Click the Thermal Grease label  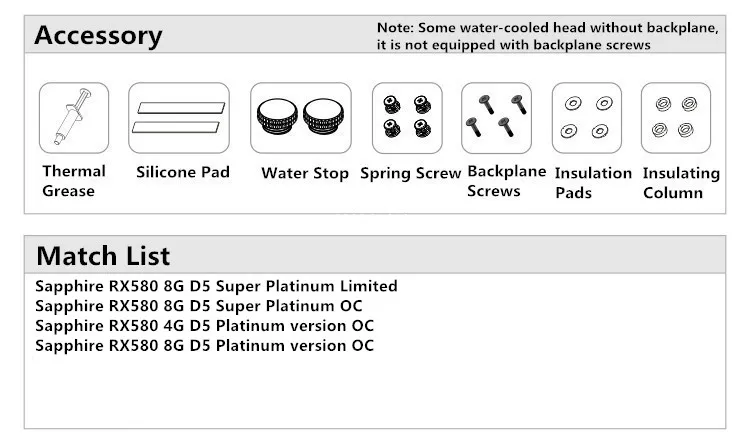(x=74, y=181)
